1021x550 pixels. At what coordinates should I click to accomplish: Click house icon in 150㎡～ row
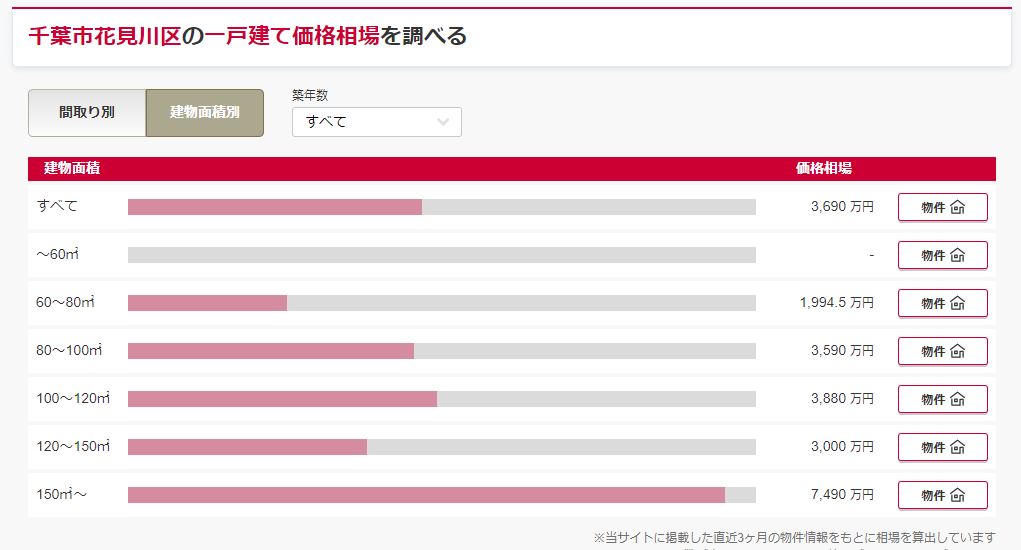tap(957, 495)
